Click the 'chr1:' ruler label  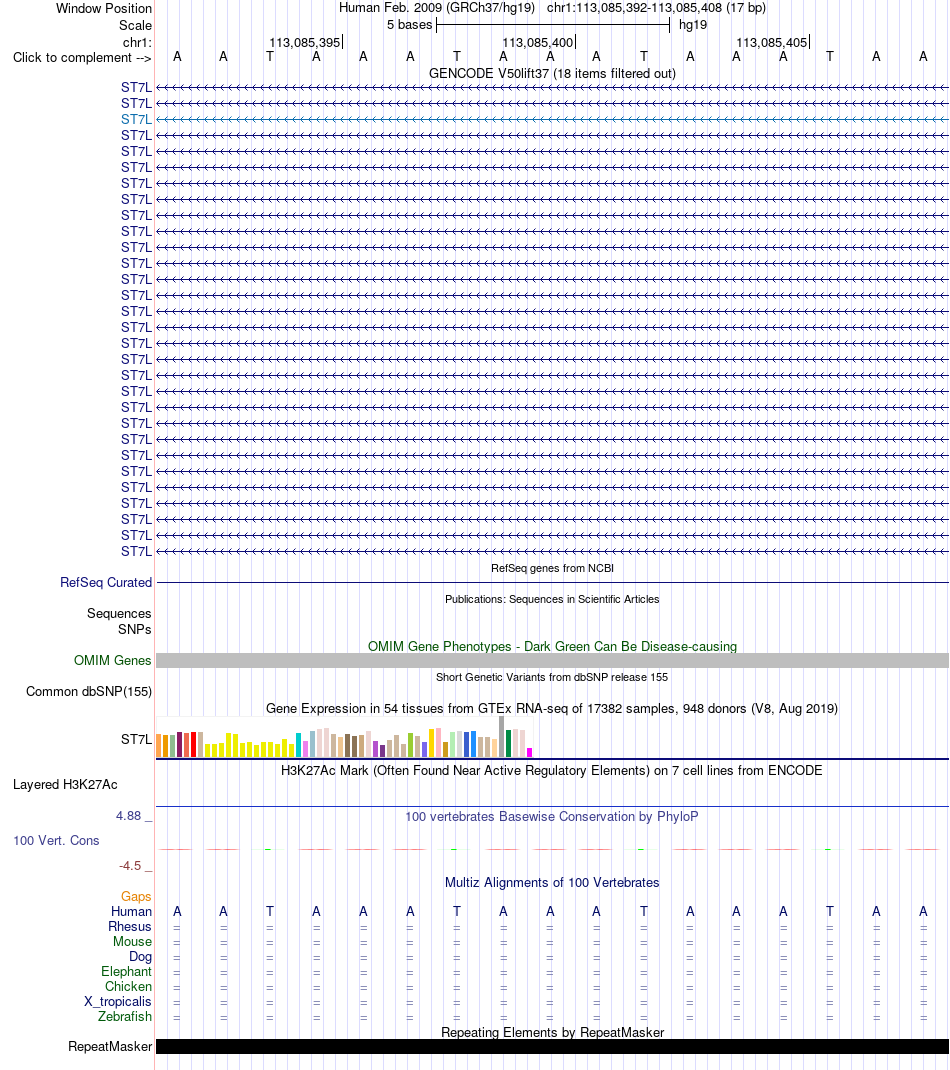point(137,42)
